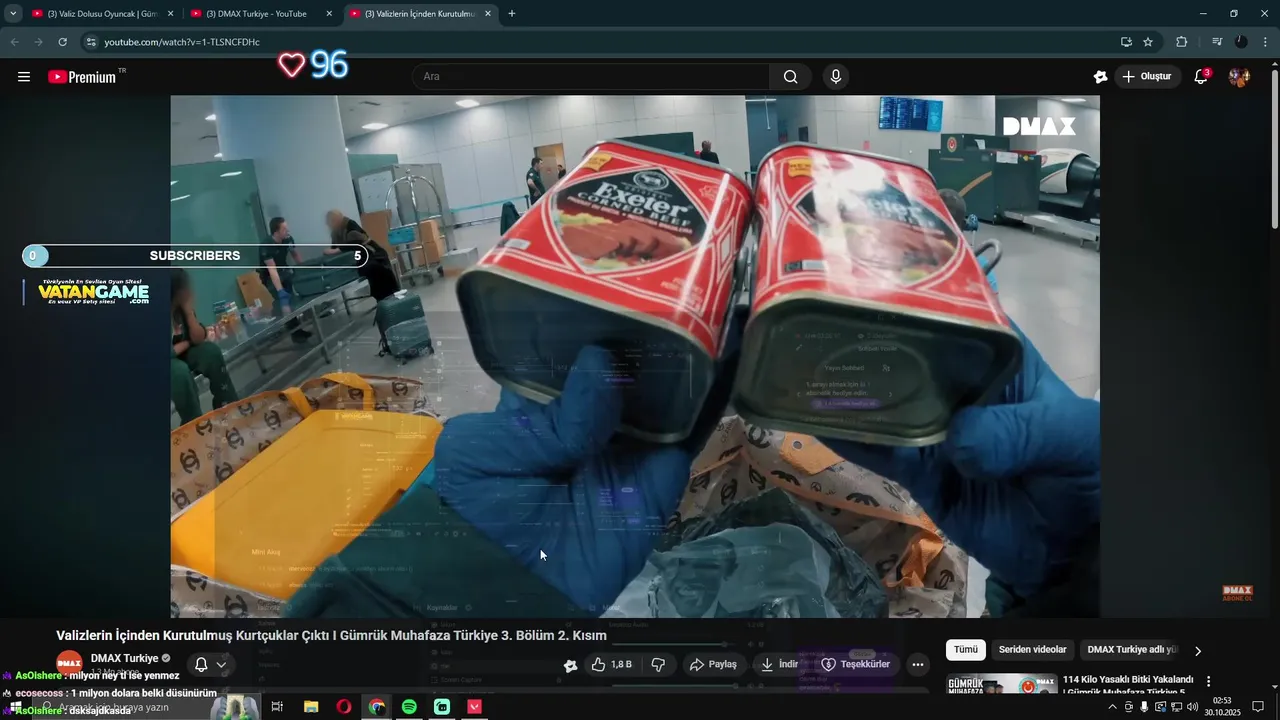Viewport: 1280px width, 720px height.
Task: Open Opera browser from taskbar
Action: click(x=344, y=707)
